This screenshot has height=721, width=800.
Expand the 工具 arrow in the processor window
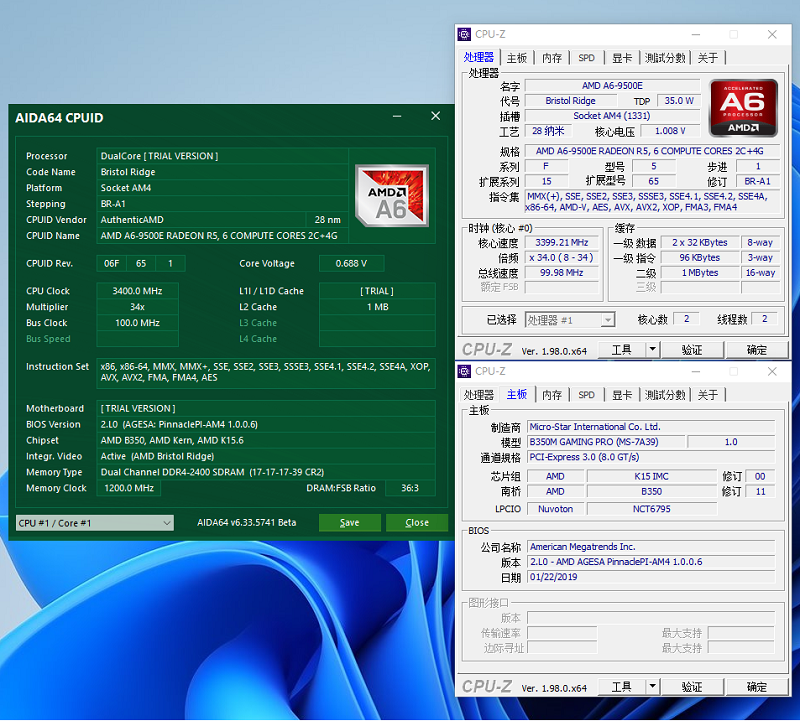tap(652, 350)
